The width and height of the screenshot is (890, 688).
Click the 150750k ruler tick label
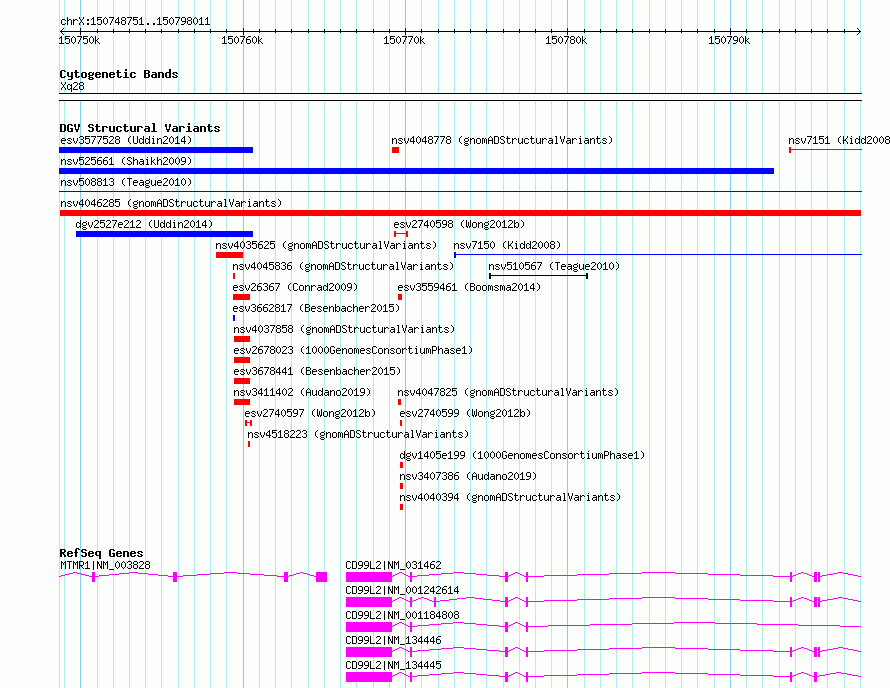[79, 40]
